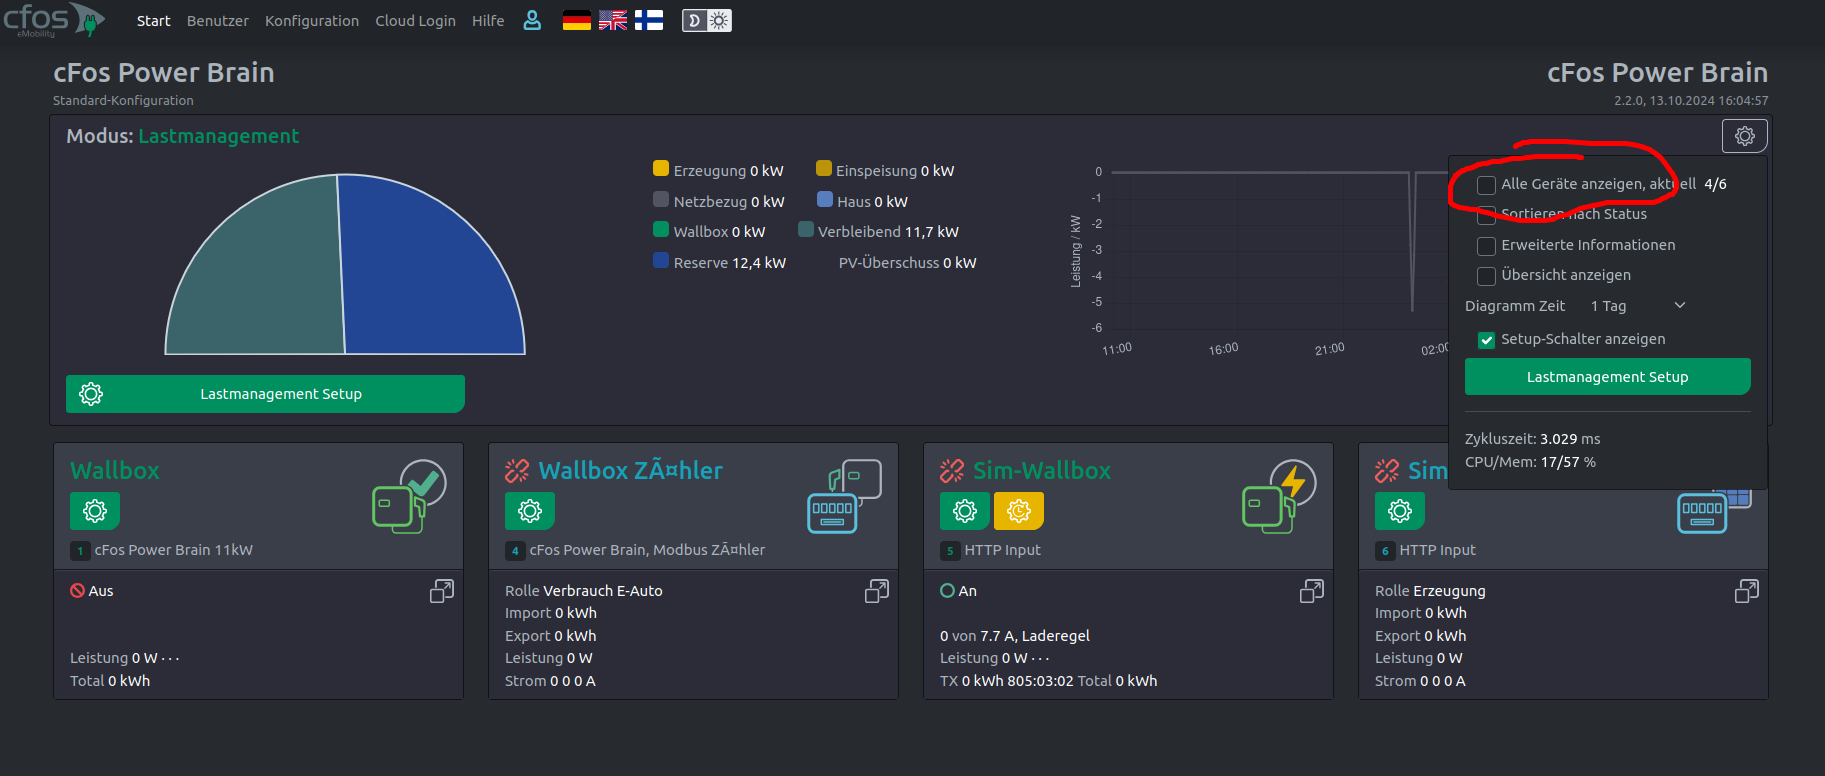The width and height of the screenshot is (1825, 776).
Task: Open the Sim-Wallbox tile title
Action: tap(1042, 471)
